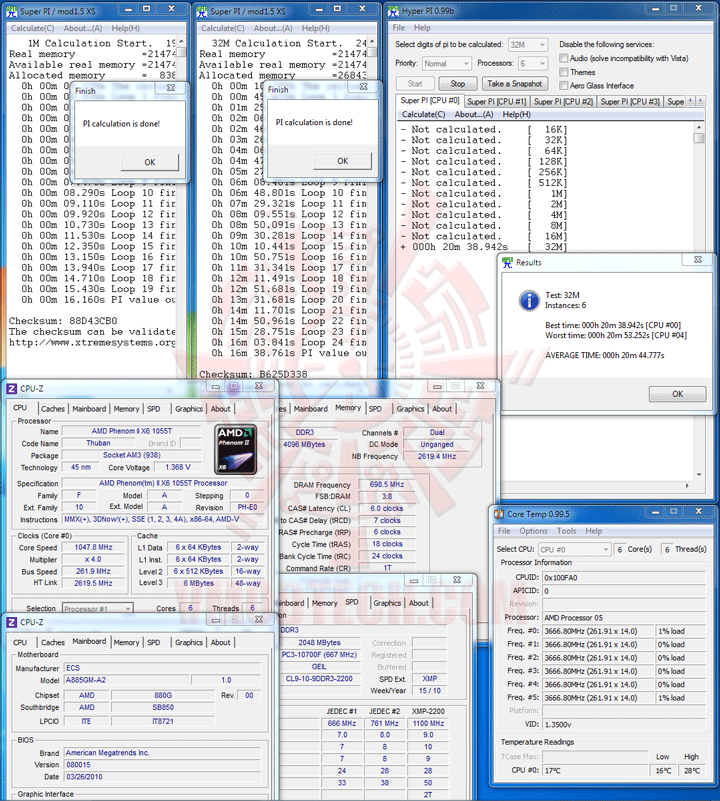The width and height of the screenshot is (720, 801).
Task: Click OK in 32M Finish dialog
Action: pyautogui.click(x=342, y=161)
